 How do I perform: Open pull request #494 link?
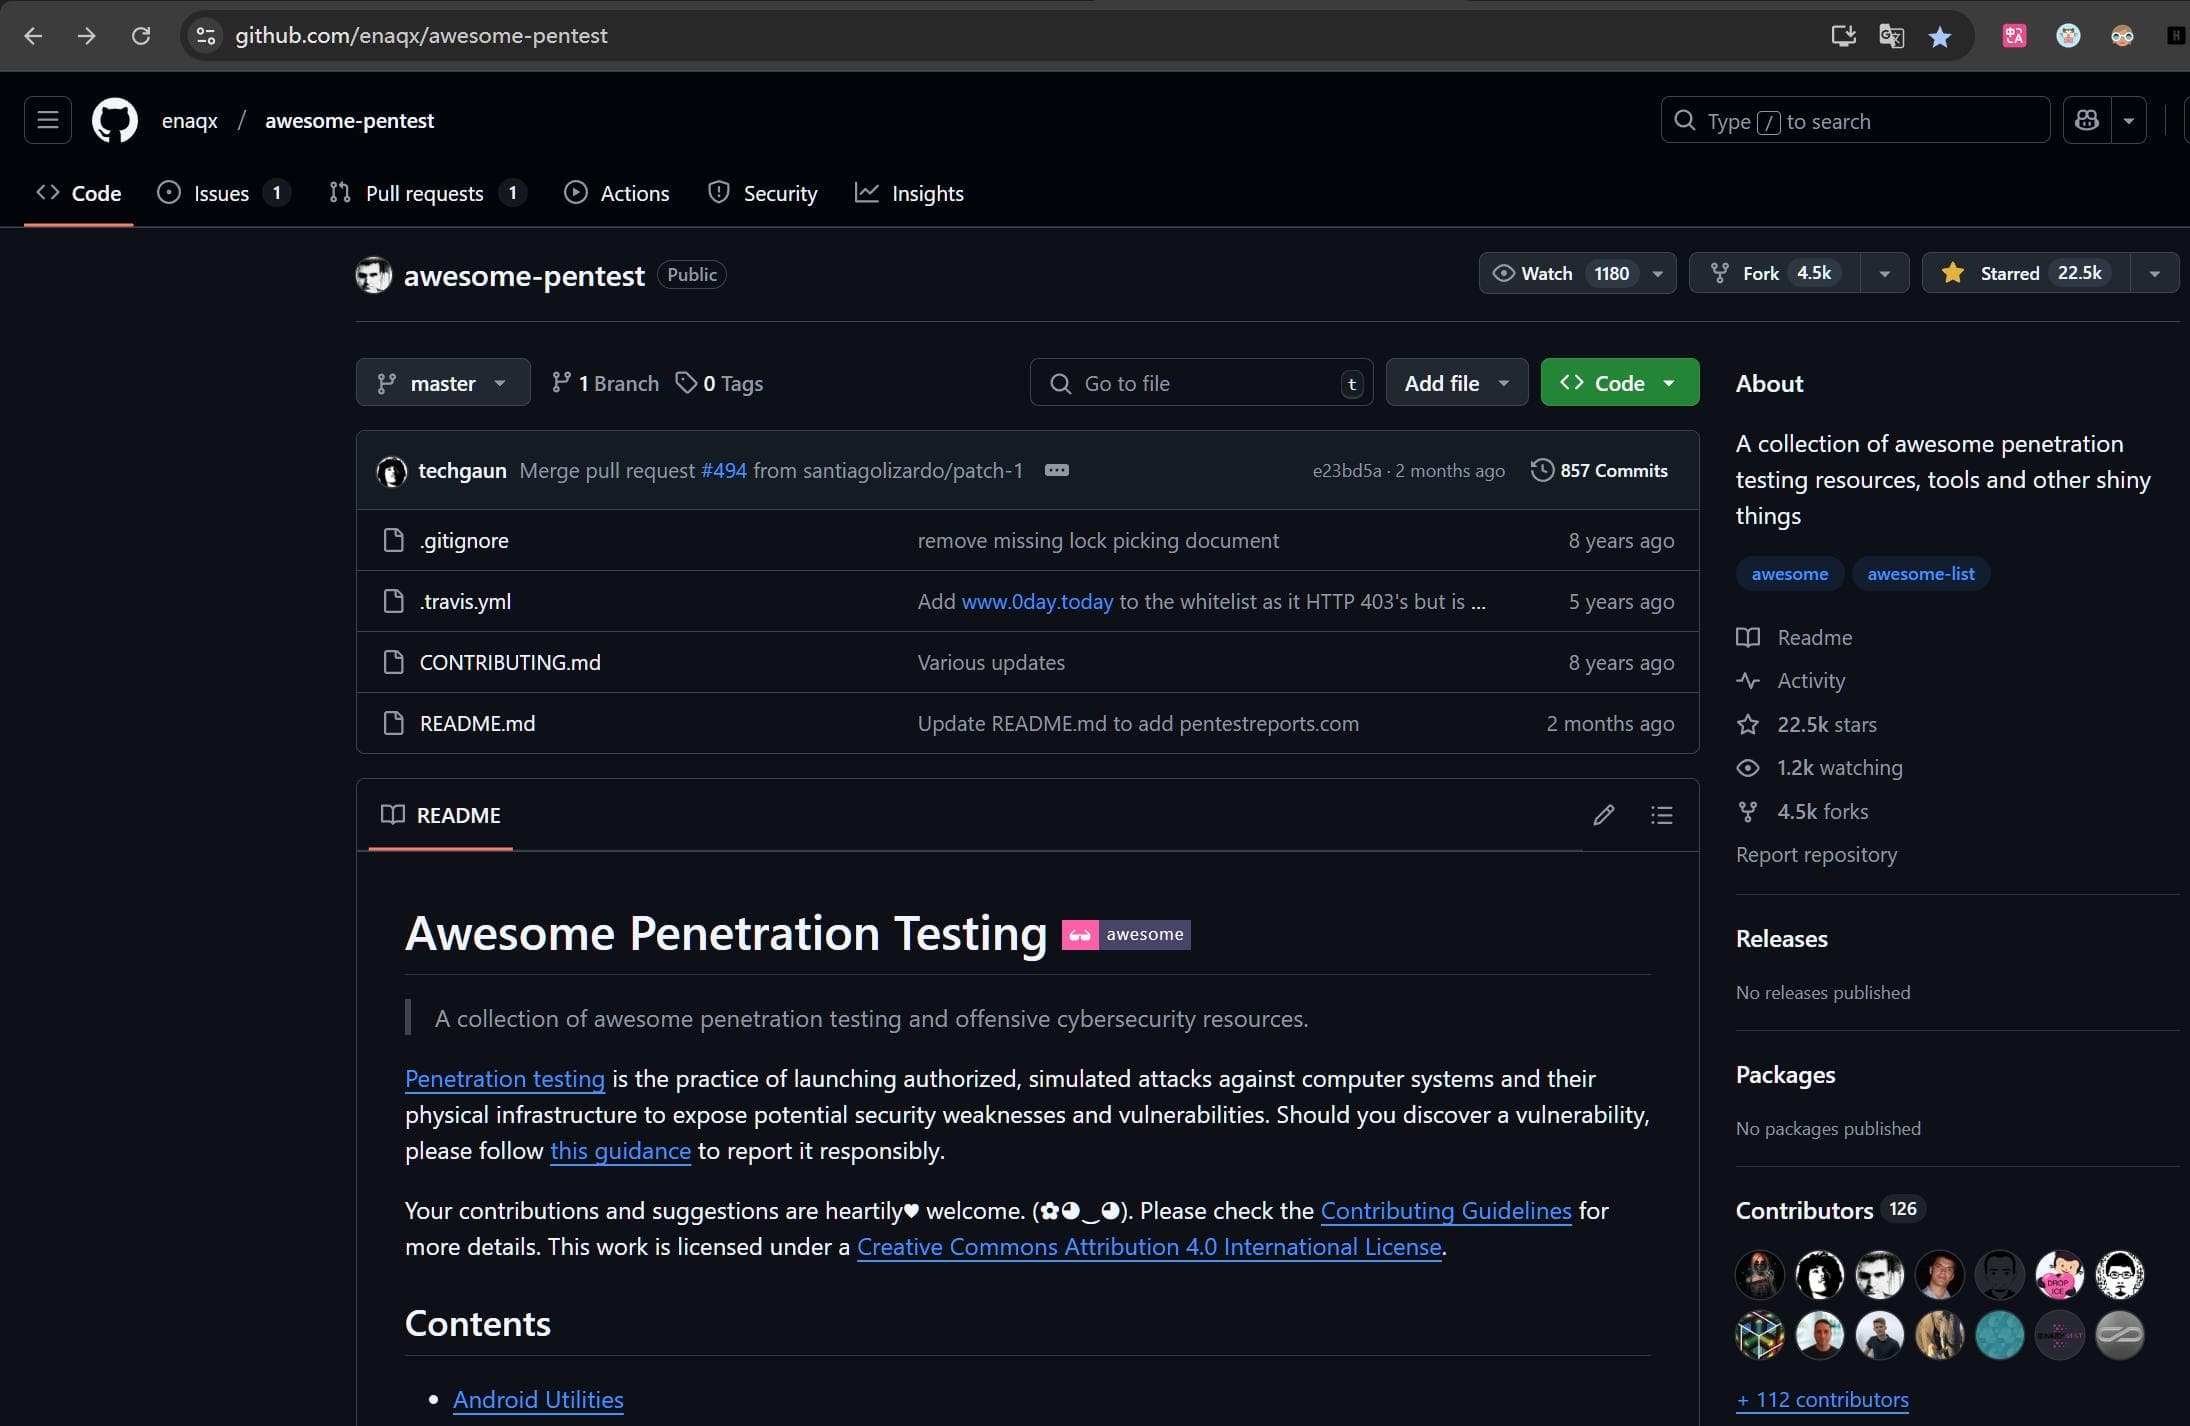(x=724, y=471)
